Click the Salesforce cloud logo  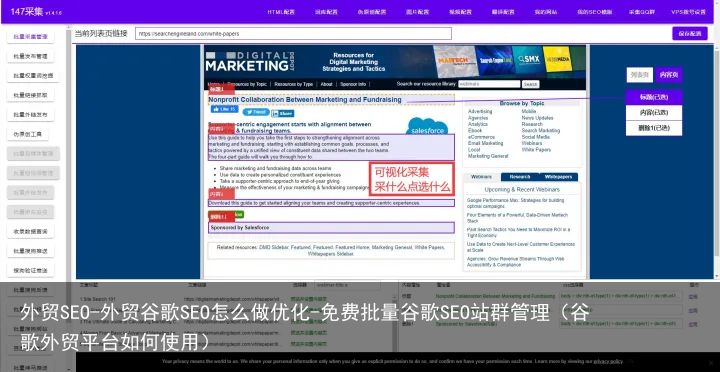[427, 127]
